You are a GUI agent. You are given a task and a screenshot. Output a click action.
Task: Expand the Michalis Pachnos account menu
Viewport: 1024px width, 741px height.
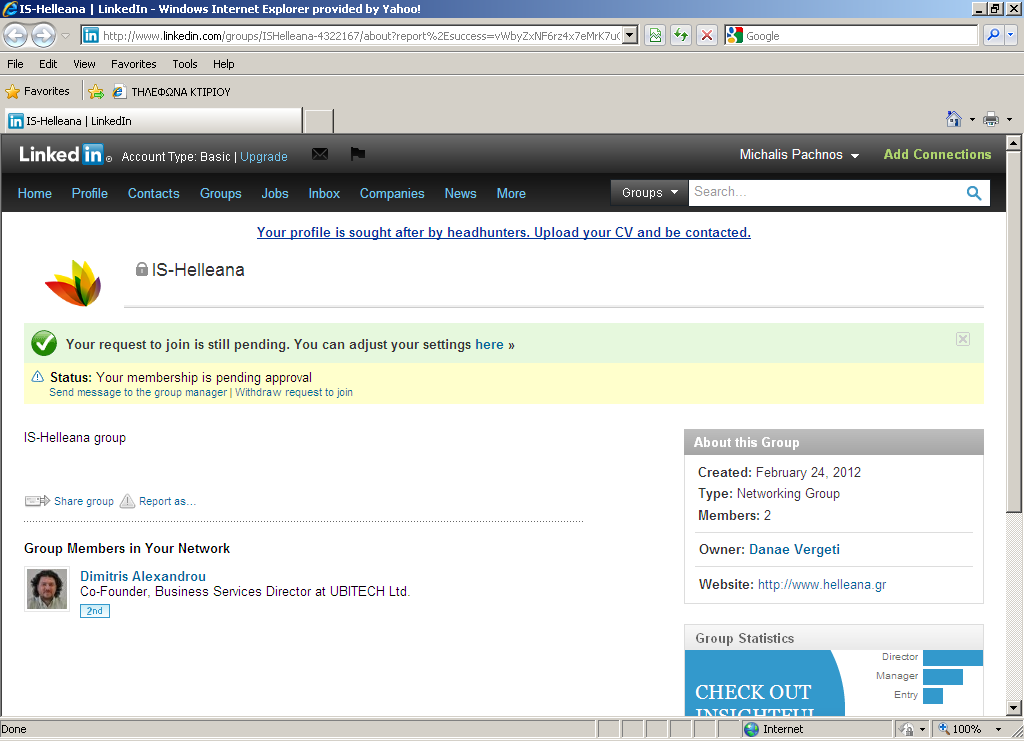(x=799, y=155)
